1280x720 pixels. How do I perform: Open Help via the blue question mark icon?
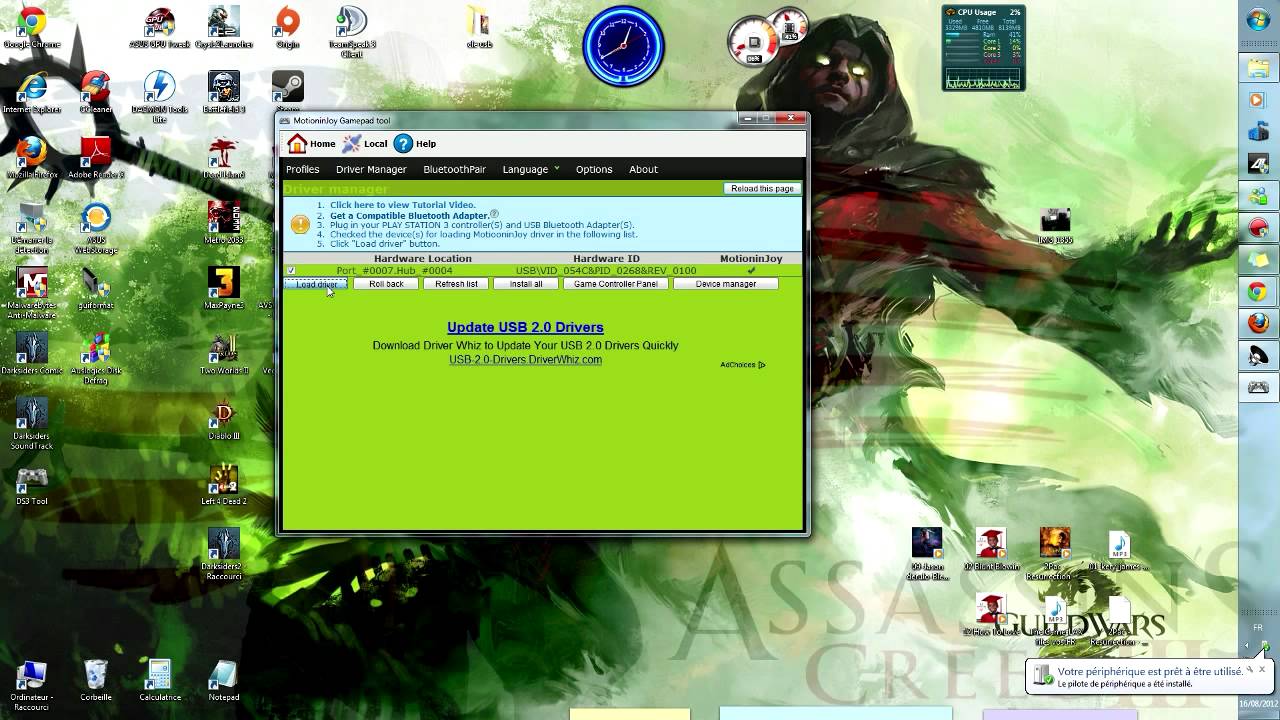point(403,144)
